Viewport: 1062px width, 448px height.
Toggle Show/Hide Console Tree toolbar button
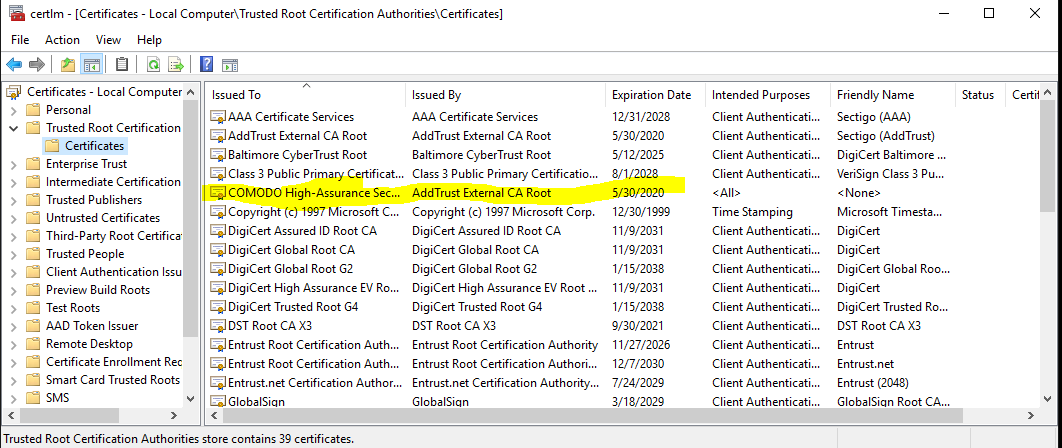(91, 64)
